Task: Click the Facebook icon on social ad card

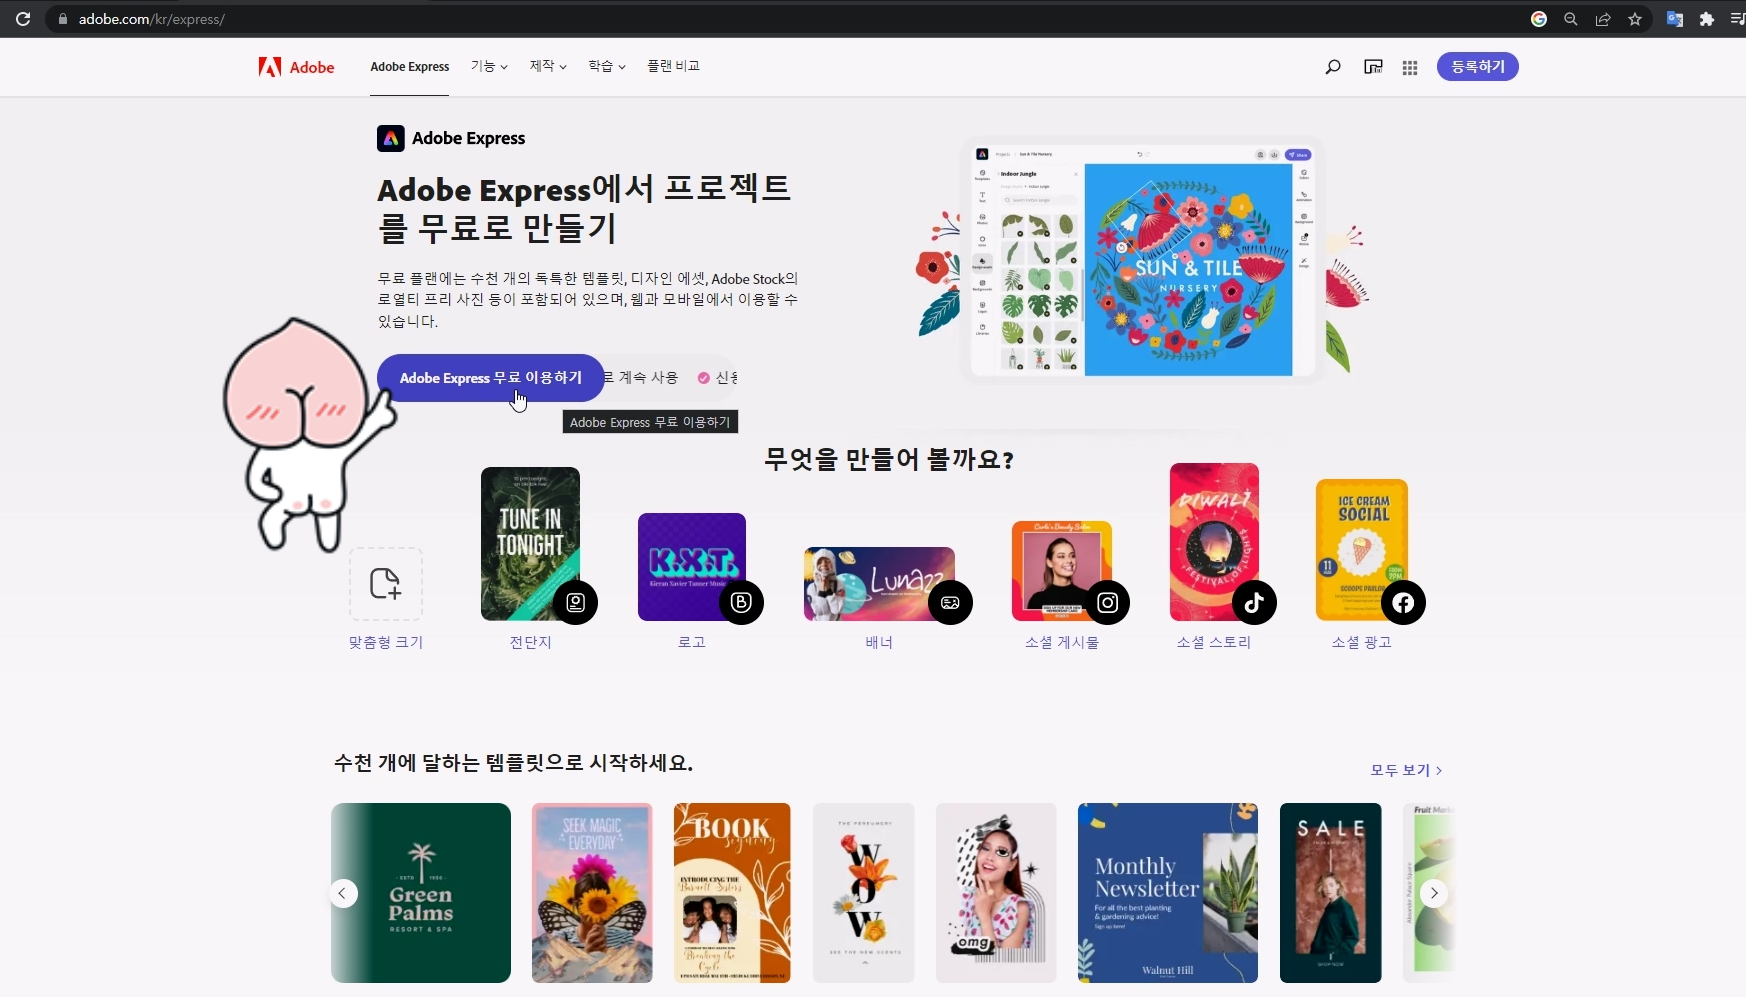Action: point(1403,602)
